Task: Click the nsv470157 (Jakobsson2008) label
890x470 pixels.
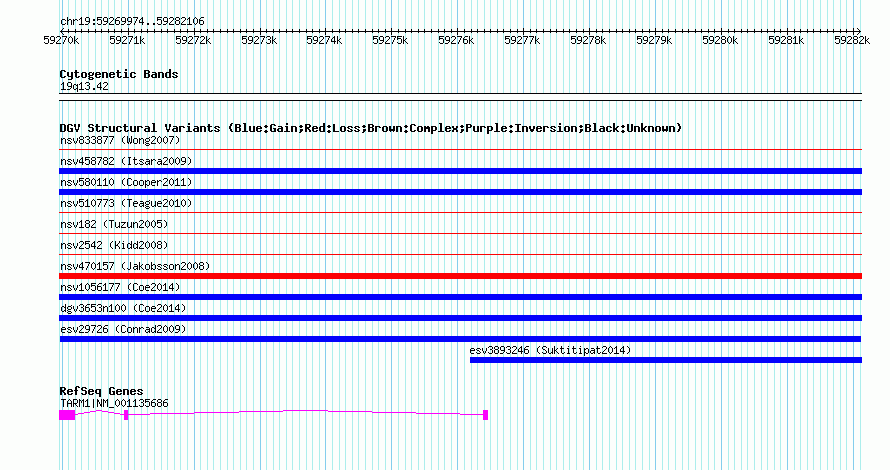Action: [135, 266]
